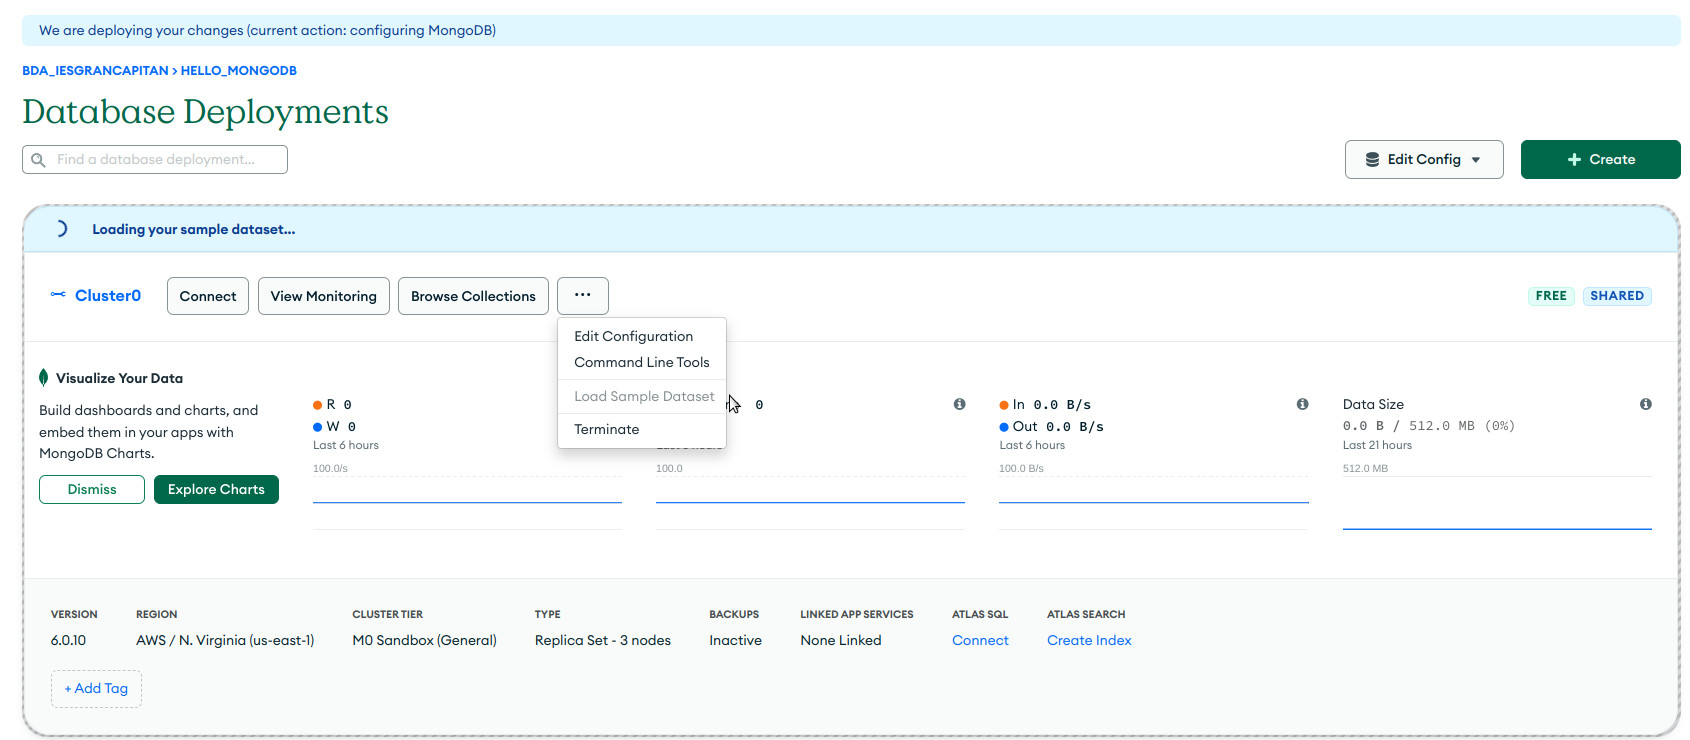Open View Monitoring for Cluster0
Screen dimensions: 1690x740
[x=324, y=296]
